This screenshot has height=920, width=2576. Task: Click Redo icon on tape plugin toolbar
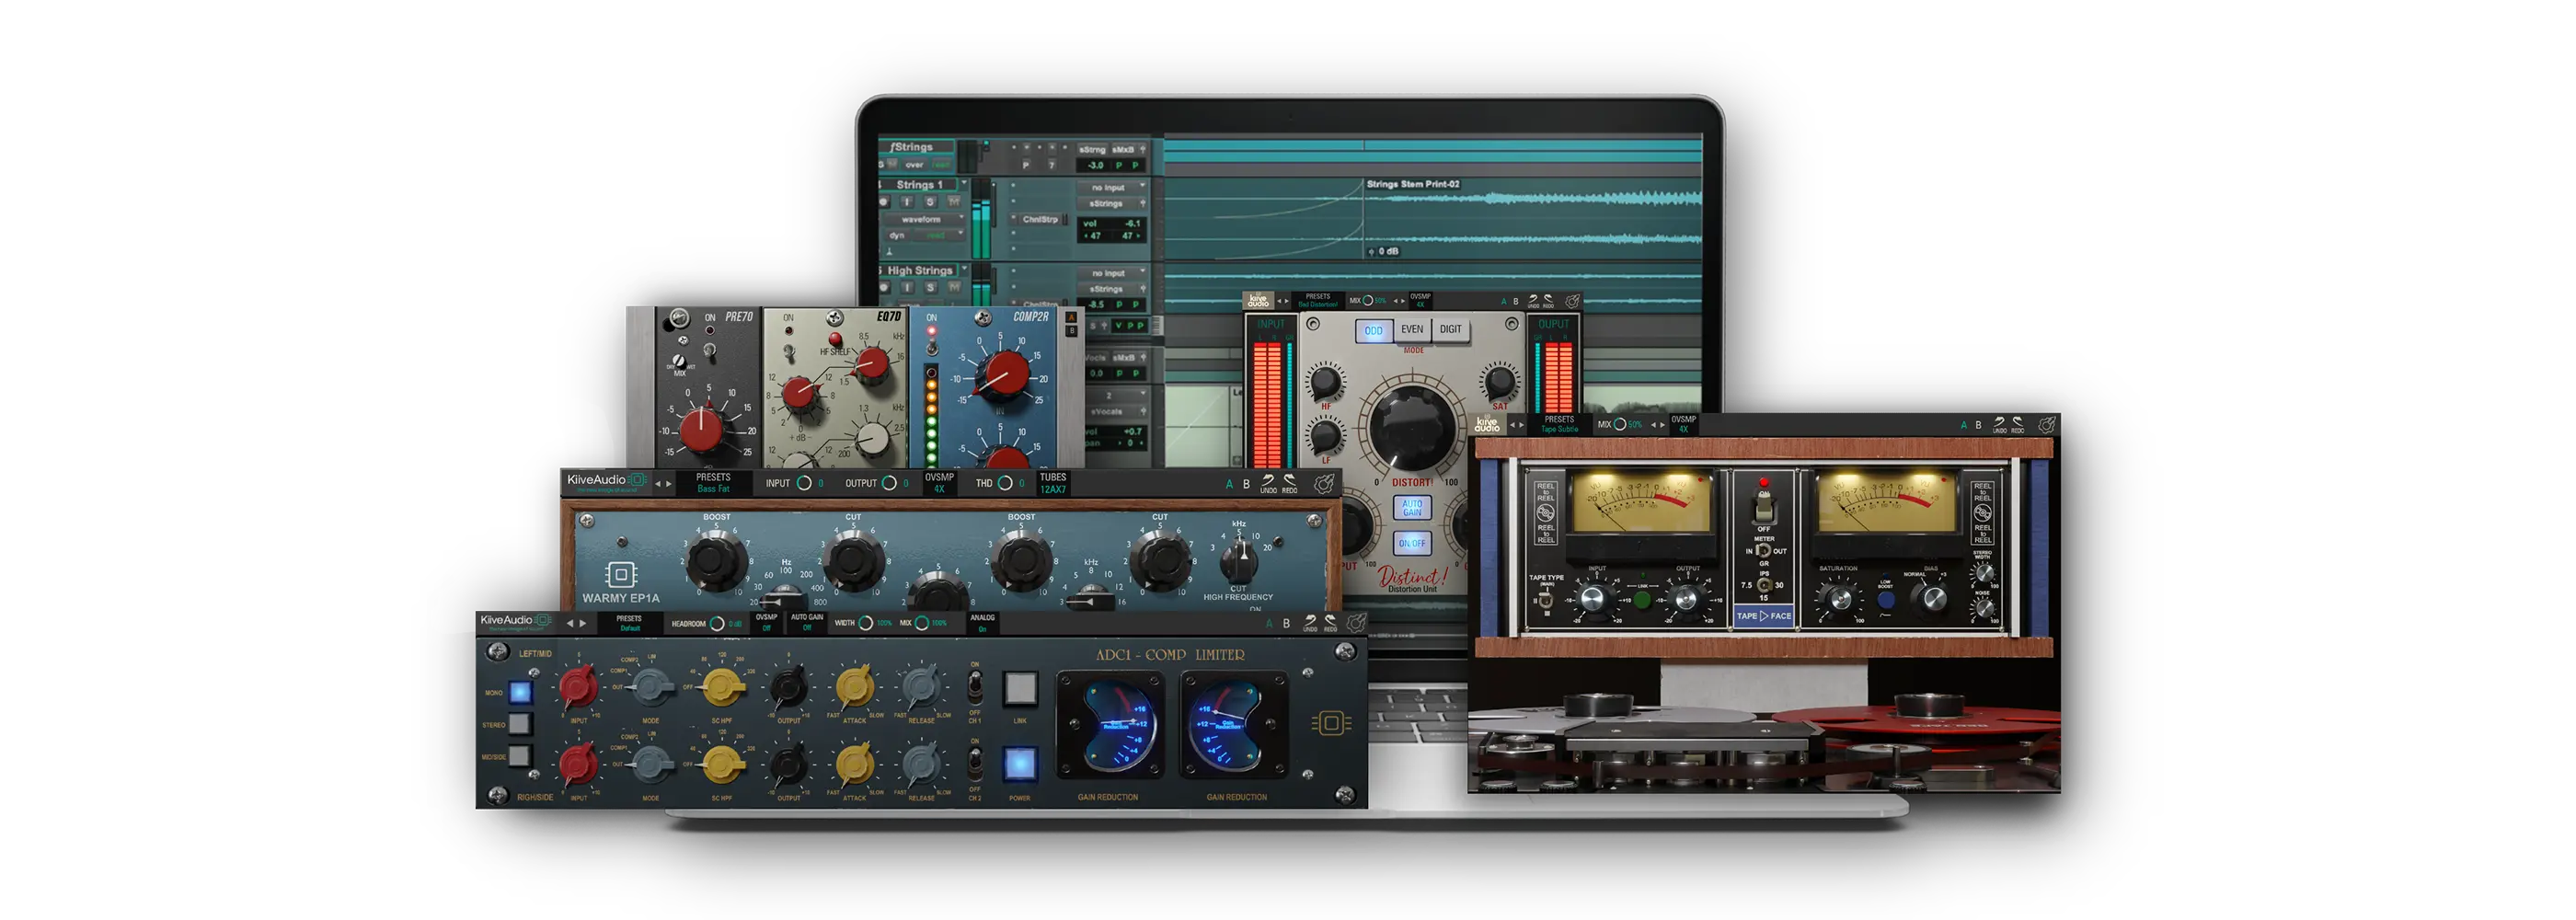click(x=2017, y=425)
